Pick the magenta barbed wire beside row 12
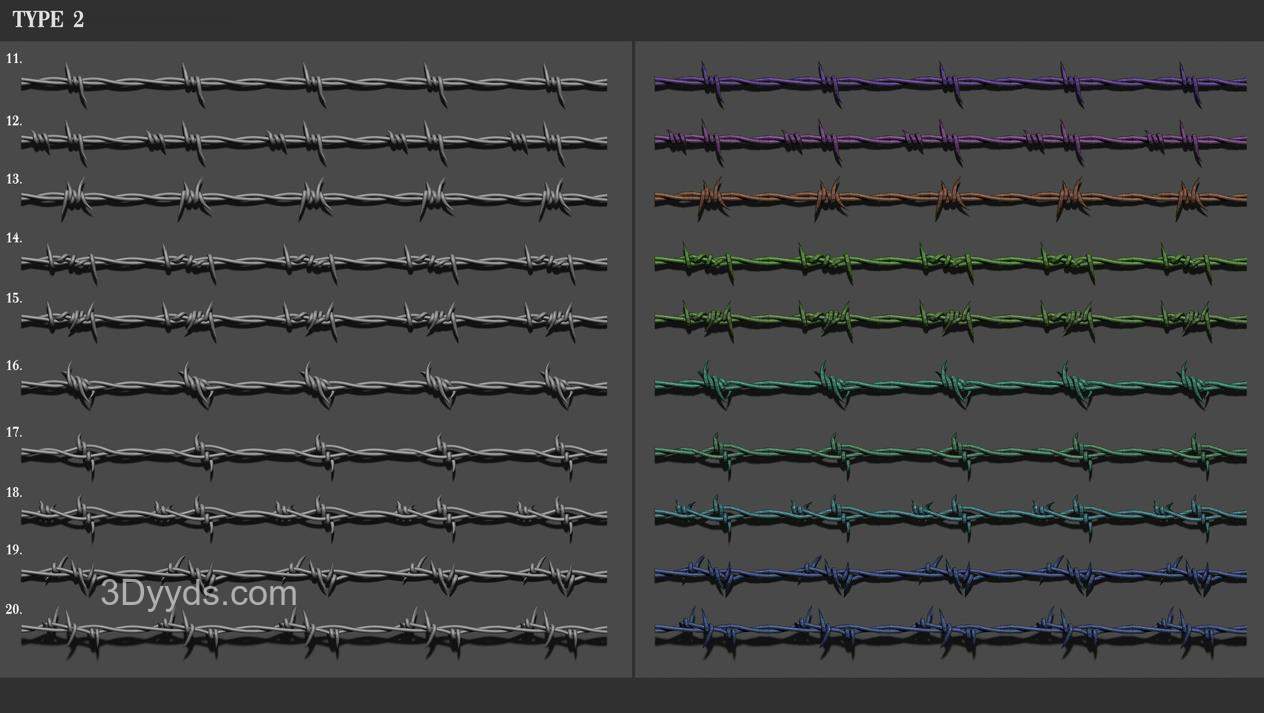 (950, 142)
